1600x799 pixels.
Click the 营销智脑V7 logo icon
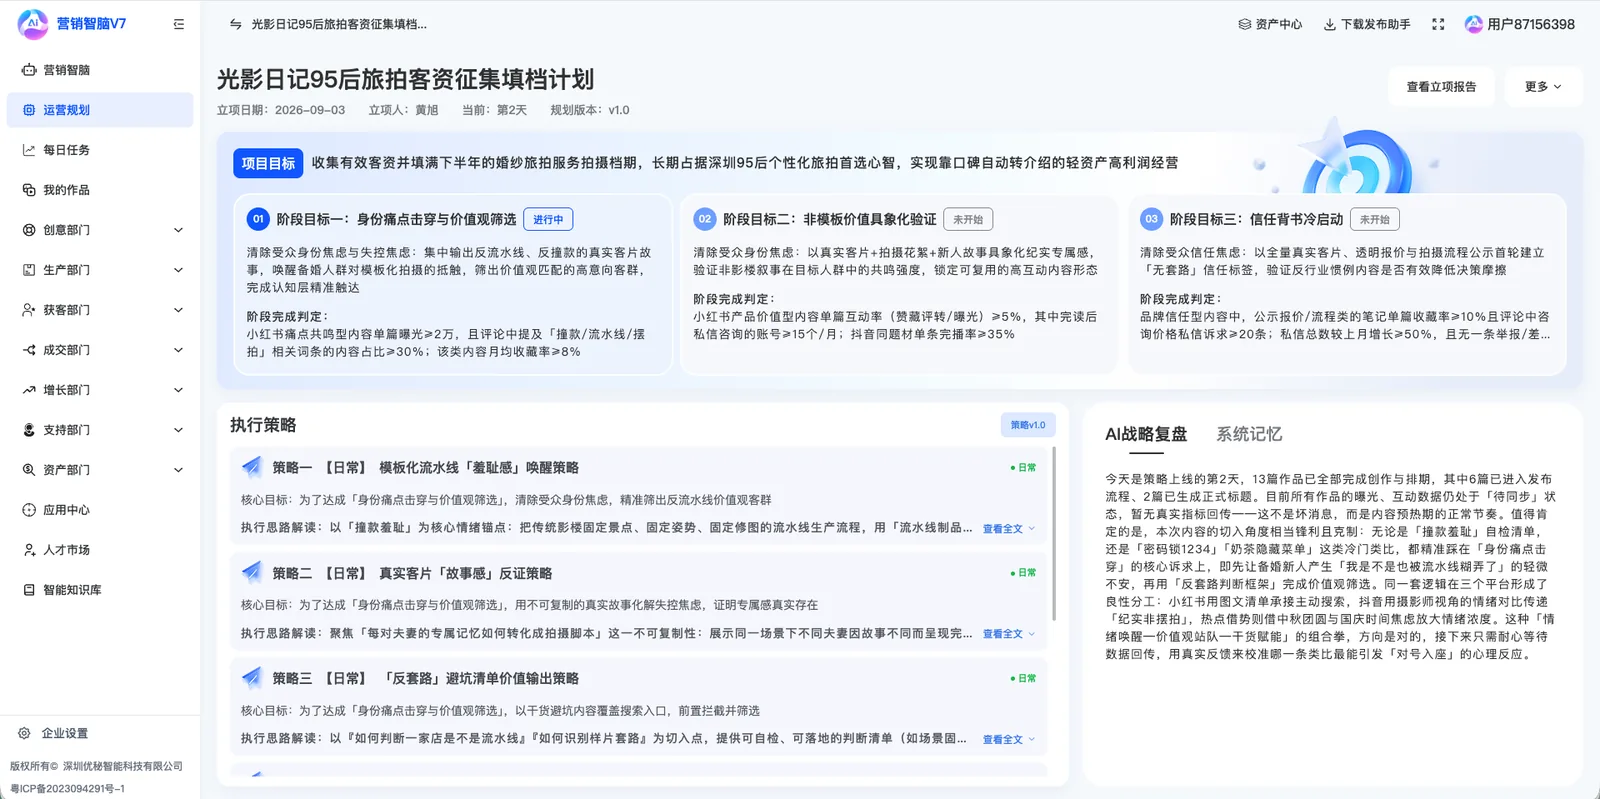point(33,24)
